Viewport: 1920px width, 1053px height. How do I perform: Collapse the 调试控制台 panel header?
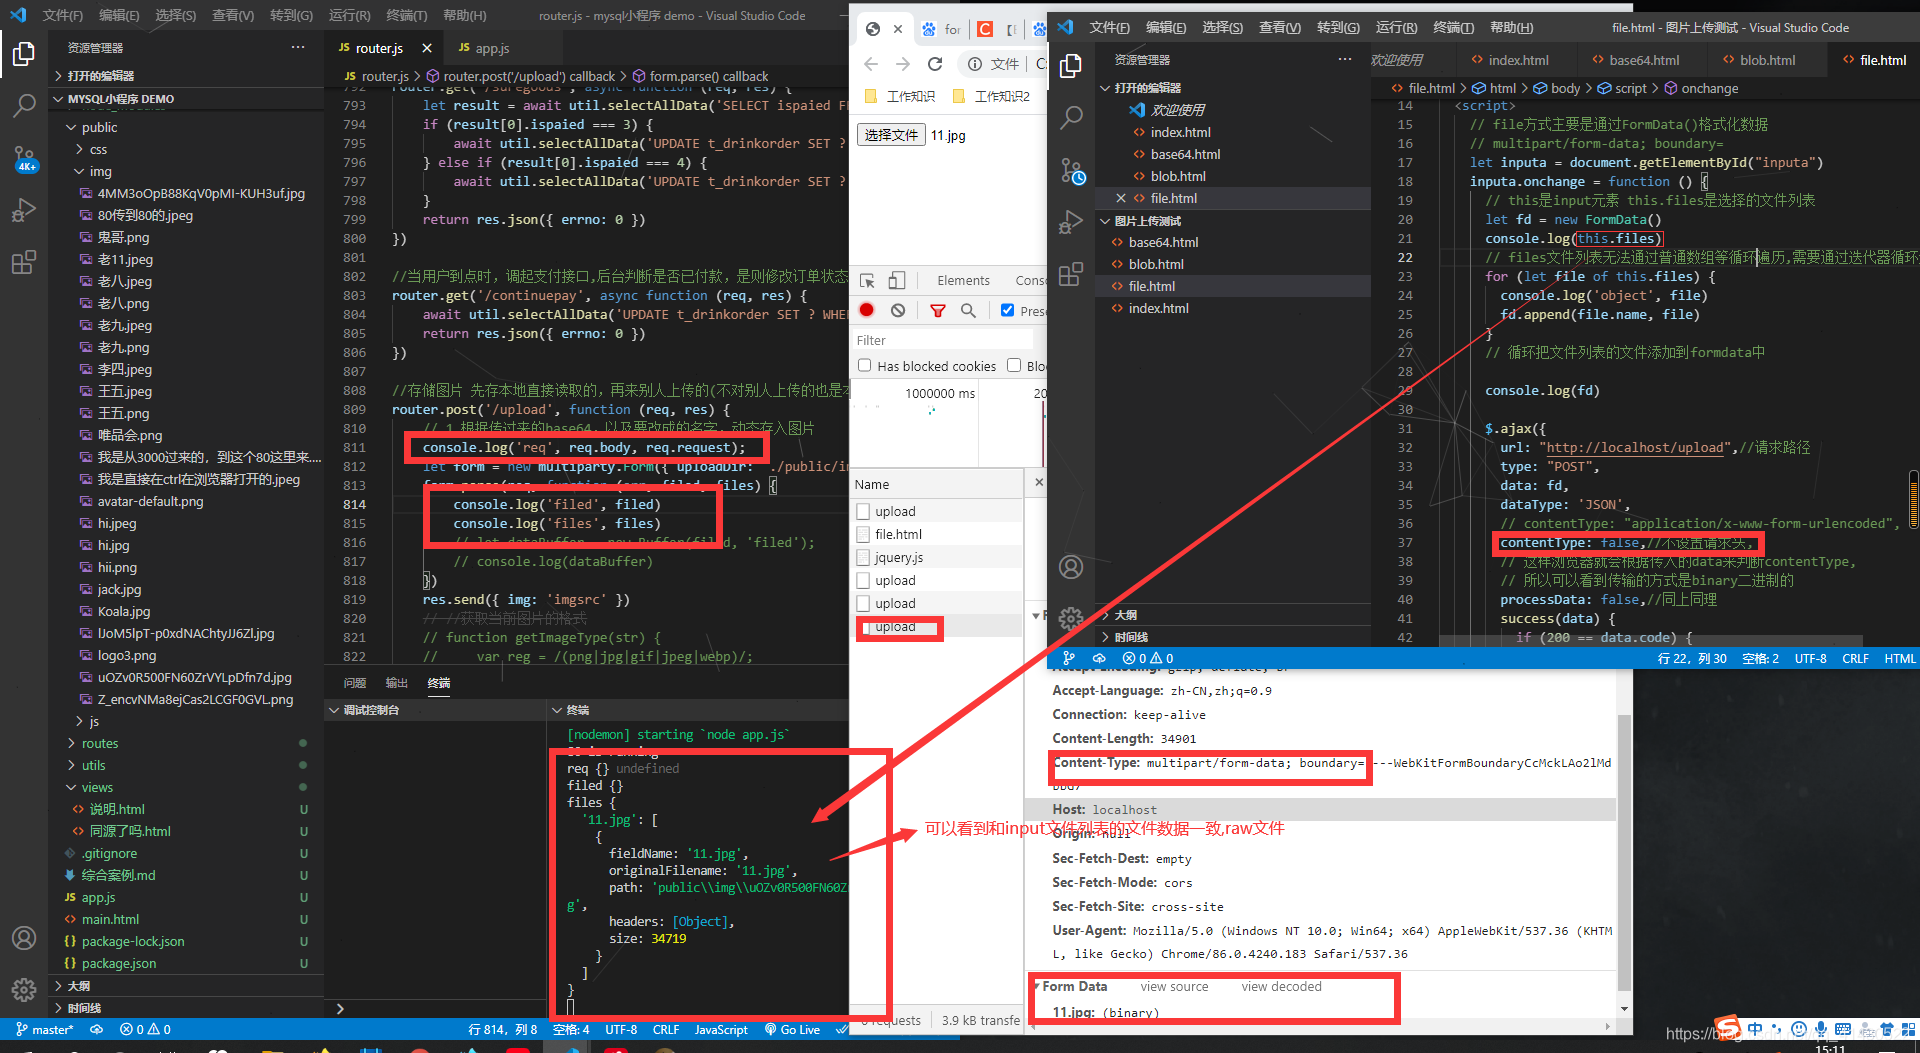click(x=370, y=710)
